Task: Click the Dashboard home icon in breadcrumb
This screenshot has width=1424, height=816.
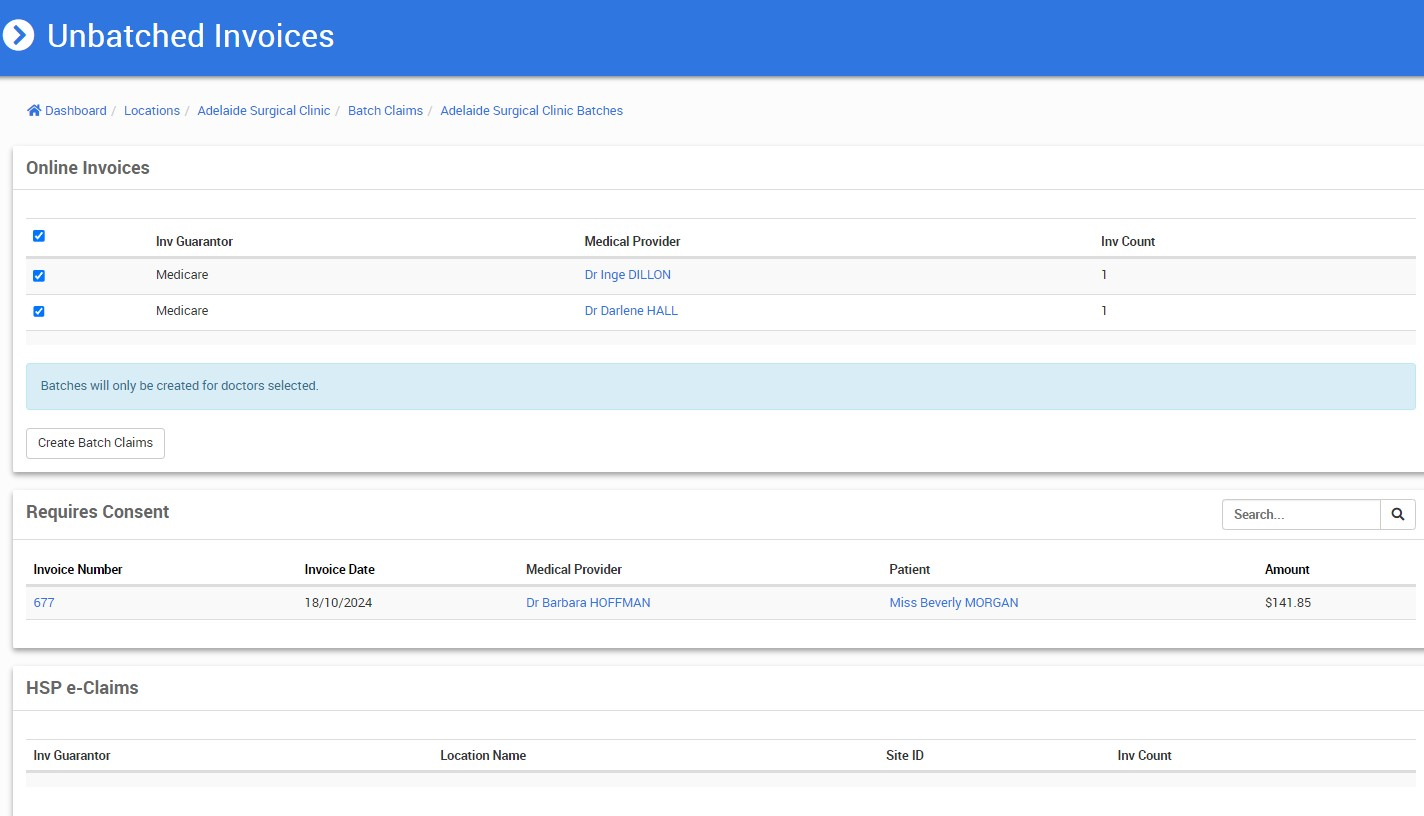Action: (x=34, y=111)
